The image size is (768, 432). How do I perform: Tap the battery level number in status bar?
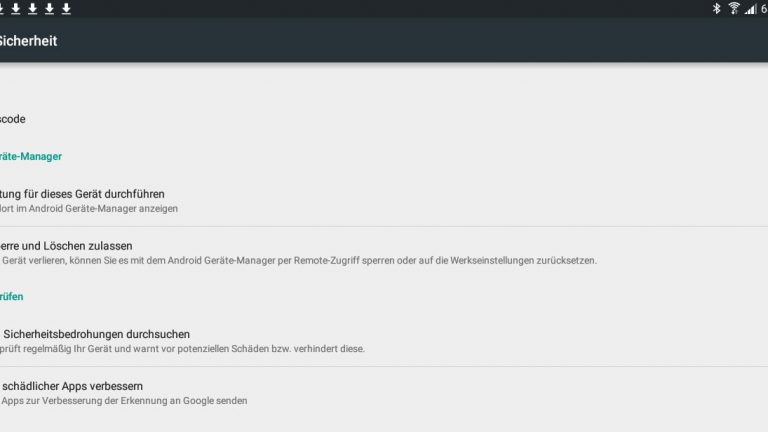click(764, 9)
